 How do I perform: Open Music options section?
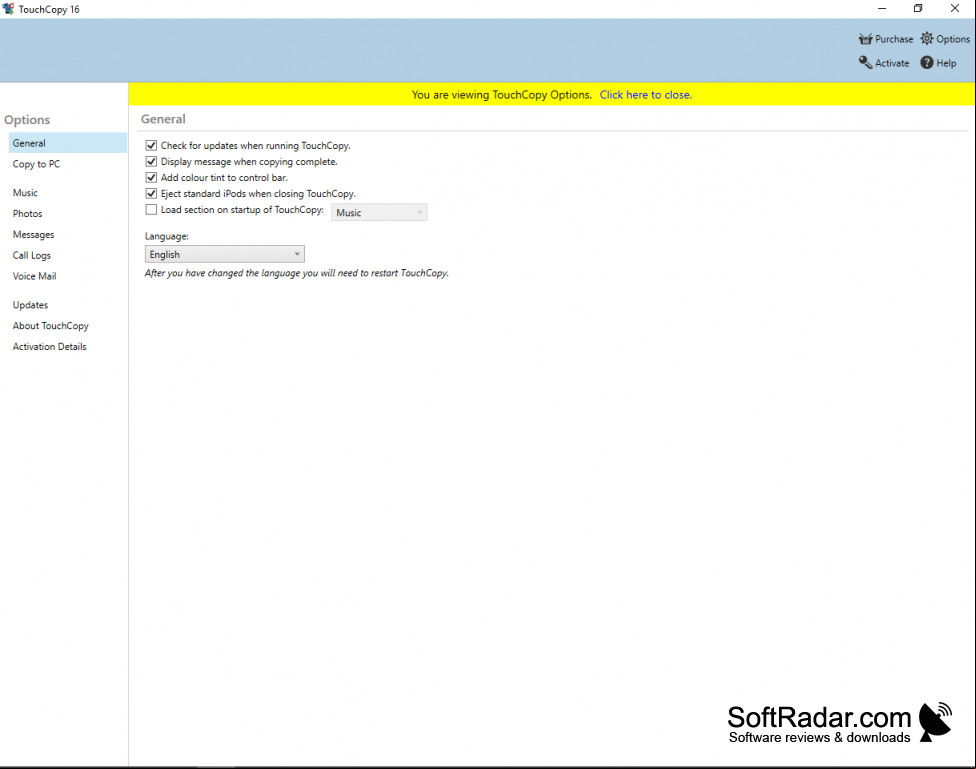25,192
